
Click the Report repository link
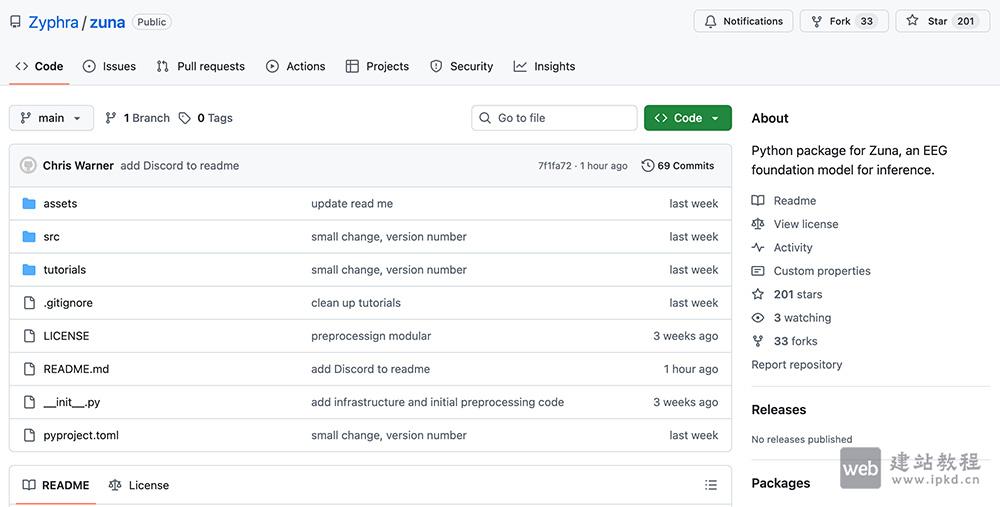(x=796, y=365)
